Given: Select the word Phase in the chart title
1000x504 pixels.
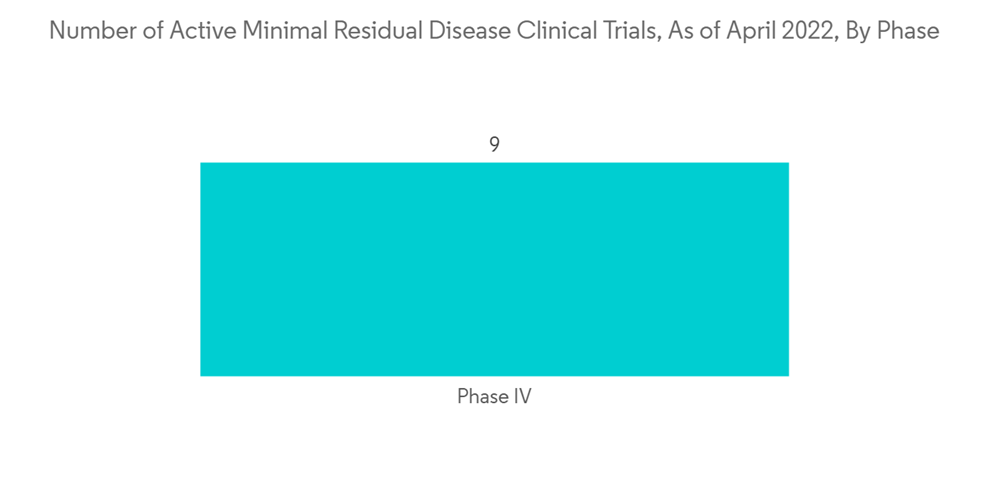Looking at the screenshot, I should [x=908, y=31].
